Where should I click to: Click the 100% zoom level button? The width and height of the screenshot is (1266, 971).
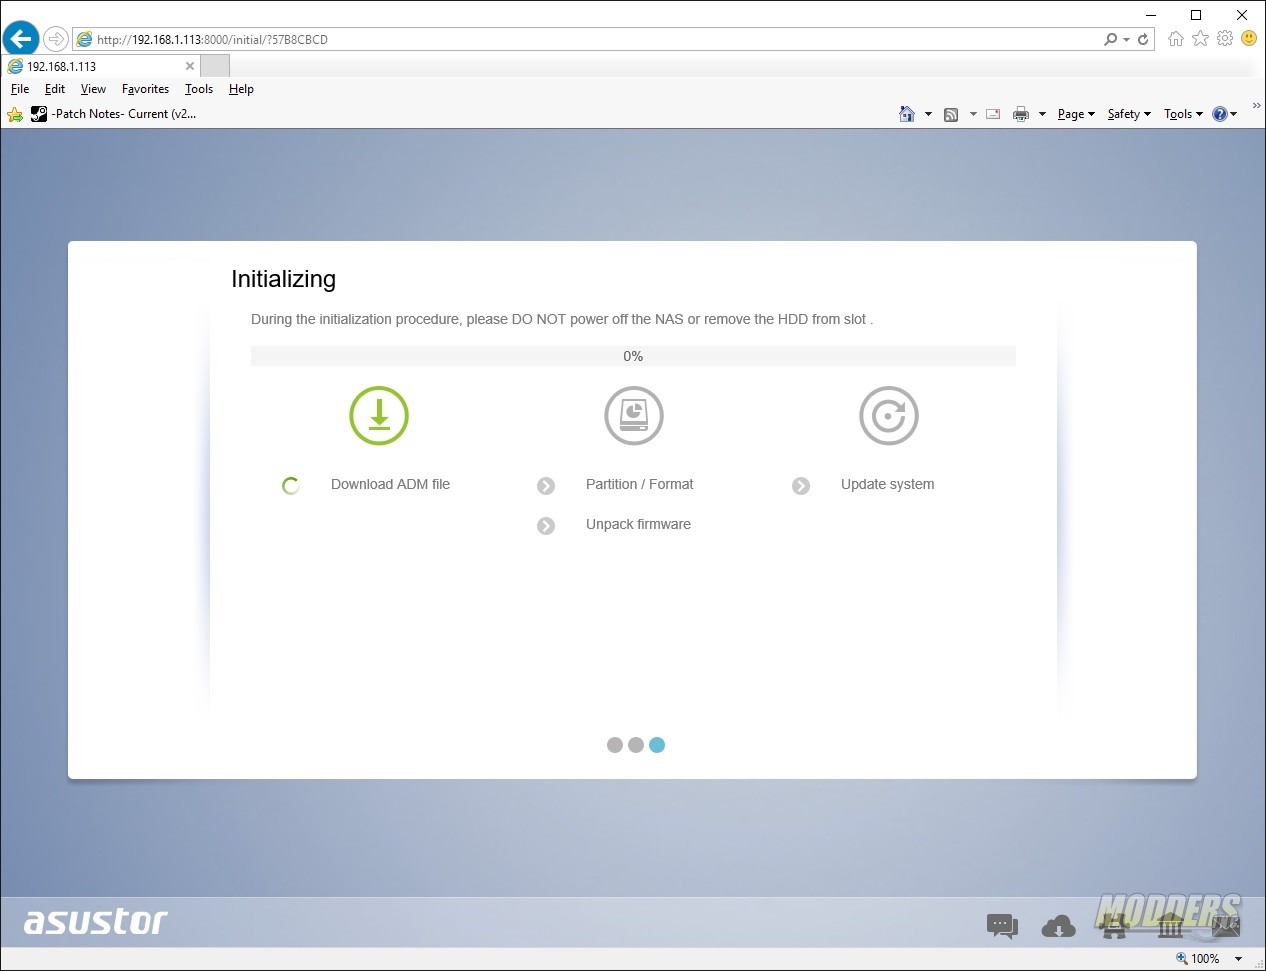[x=1198, y=958]
